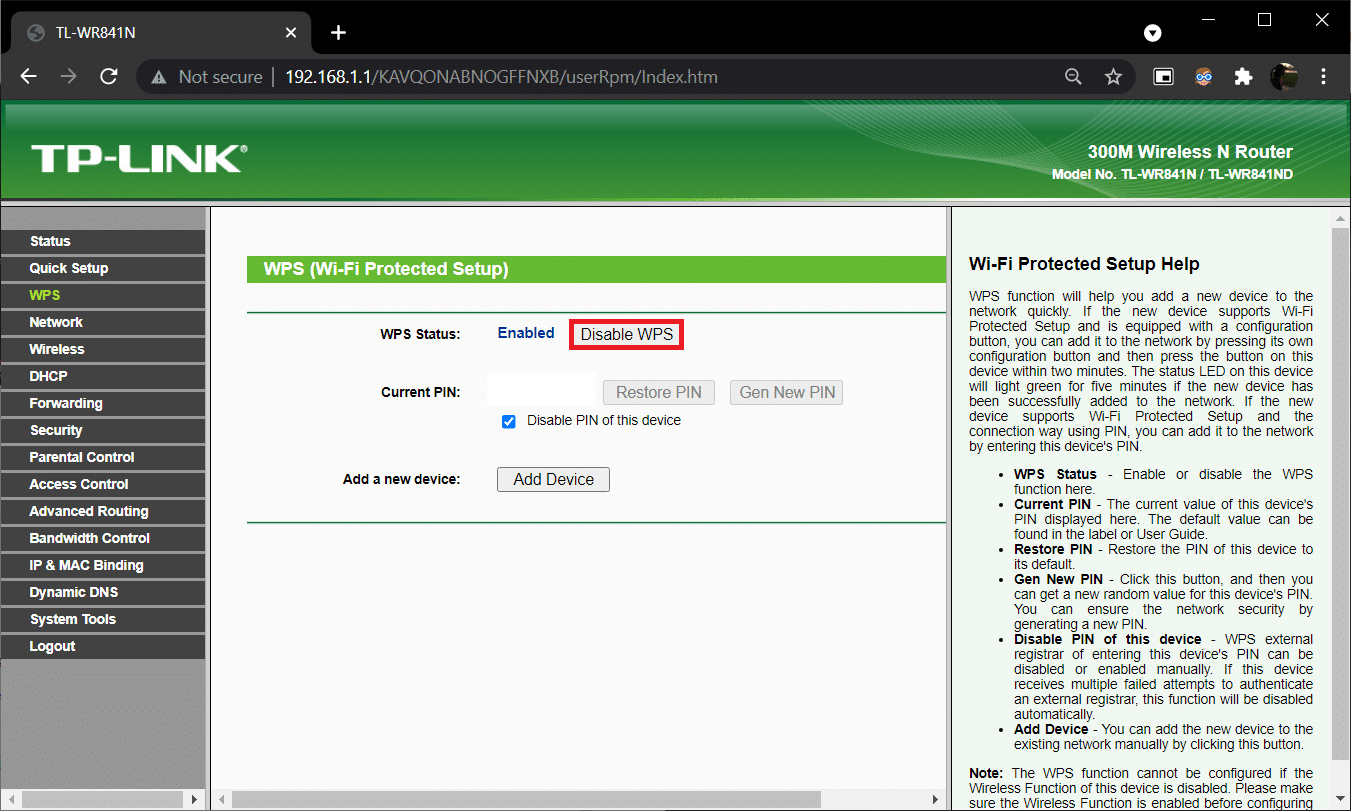Viewport: 1351px width, 811px height.
Task: Click the user profile avatar
Action: (x=1283, y=77)
